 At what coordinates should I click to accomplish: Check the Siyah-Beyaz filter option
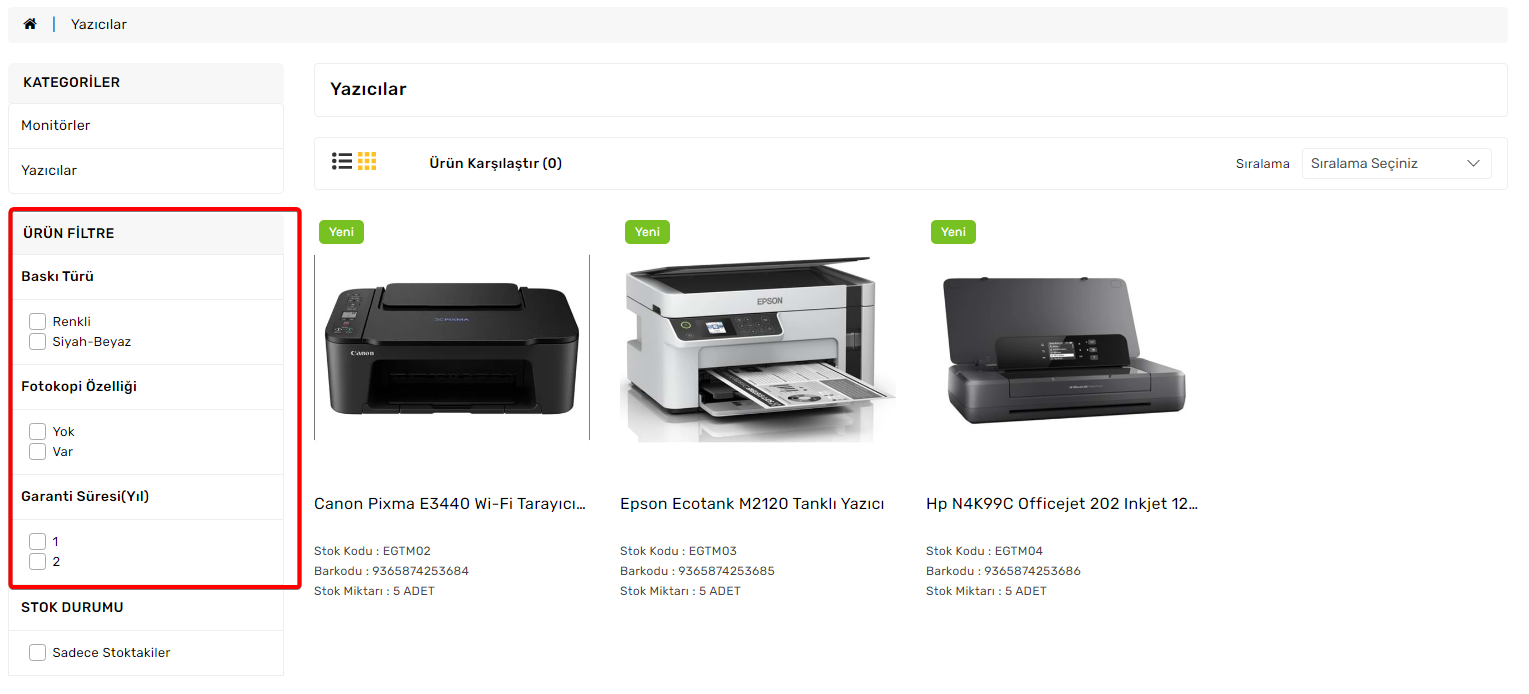tap(38, 341)
